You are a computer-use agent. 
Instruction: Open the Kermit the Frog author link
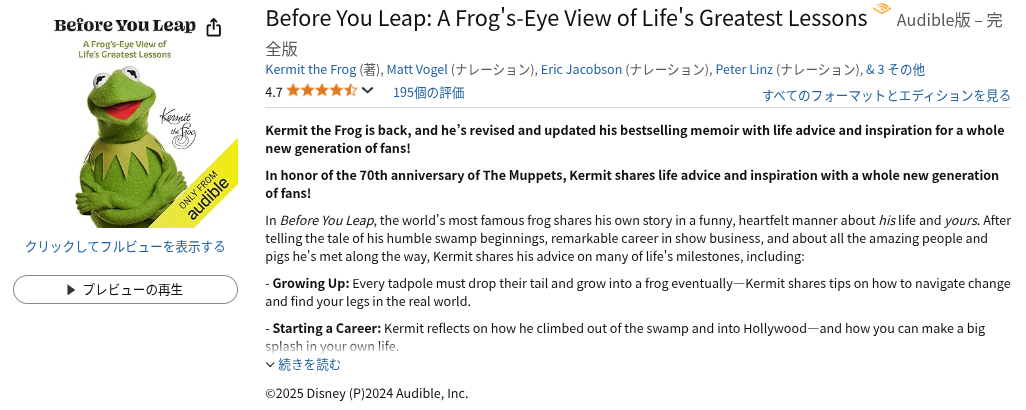pyautogui.click(x=311, y=69)
